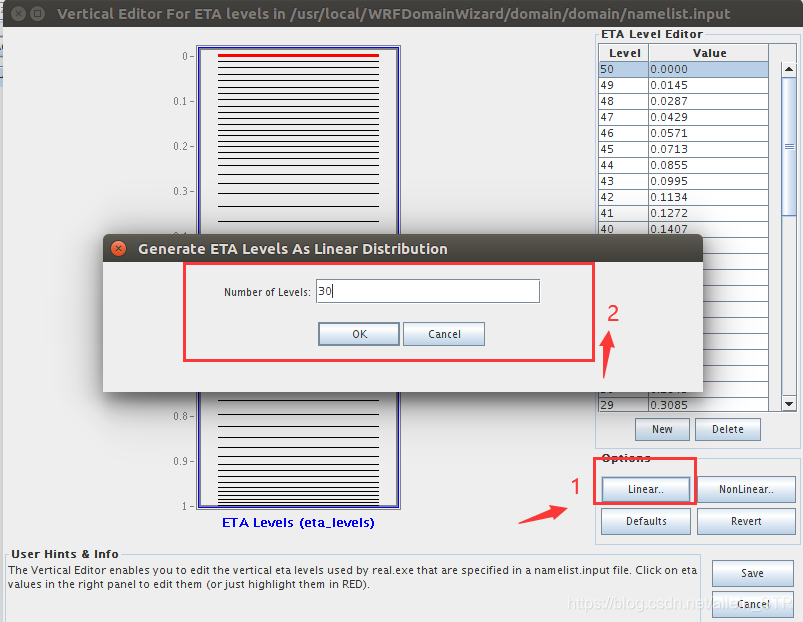Image resolution: width=803 pixels, height=622 pixels.
Task: Delete the selected eta level
Action: [728, 429]
